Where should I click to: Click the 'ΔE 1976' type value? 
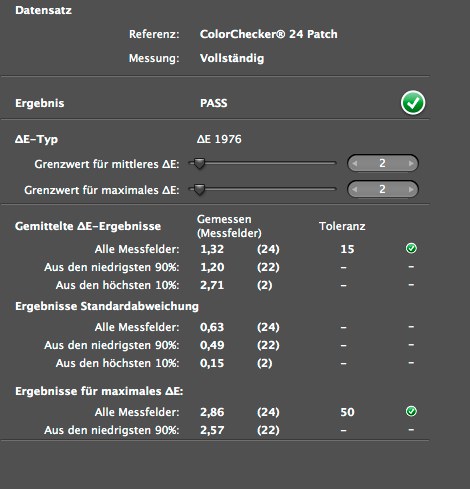pos(219,139)
